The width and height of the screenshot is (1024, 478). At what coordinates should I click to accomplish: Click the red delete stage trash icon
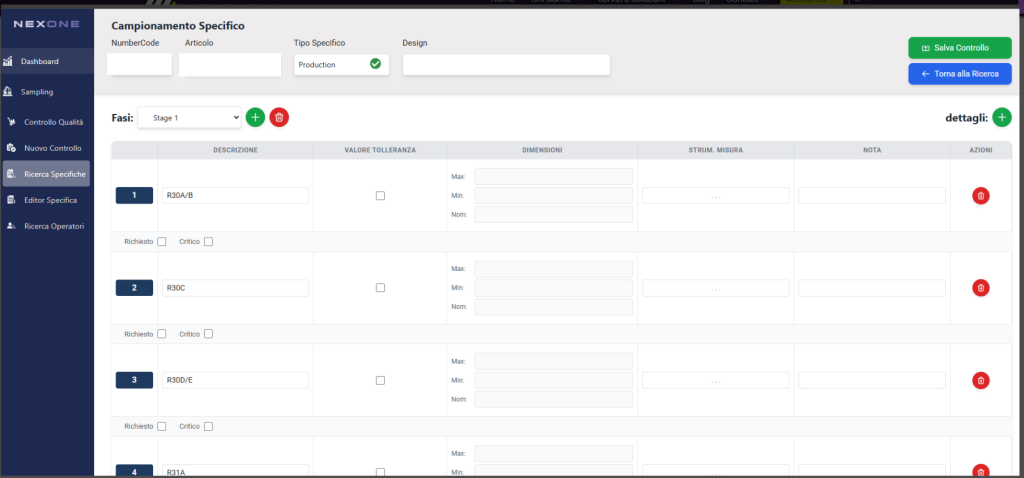[x=279, y=118]
